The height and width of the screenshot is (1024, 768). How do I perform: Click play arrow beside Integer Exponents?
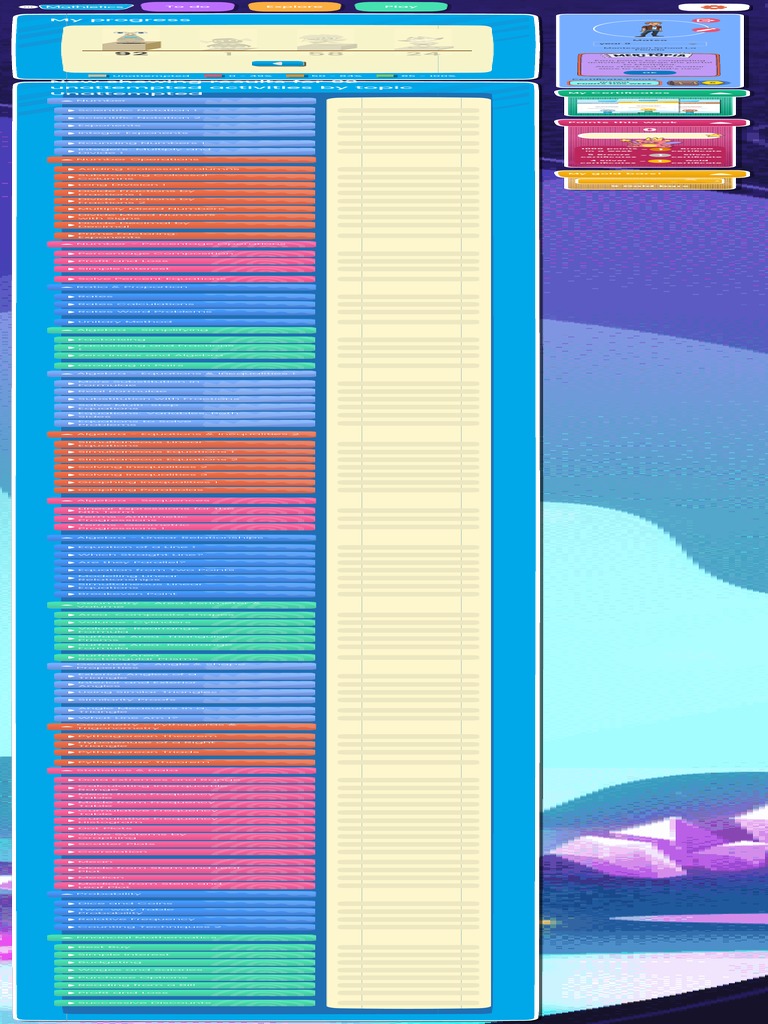(71, 133)
